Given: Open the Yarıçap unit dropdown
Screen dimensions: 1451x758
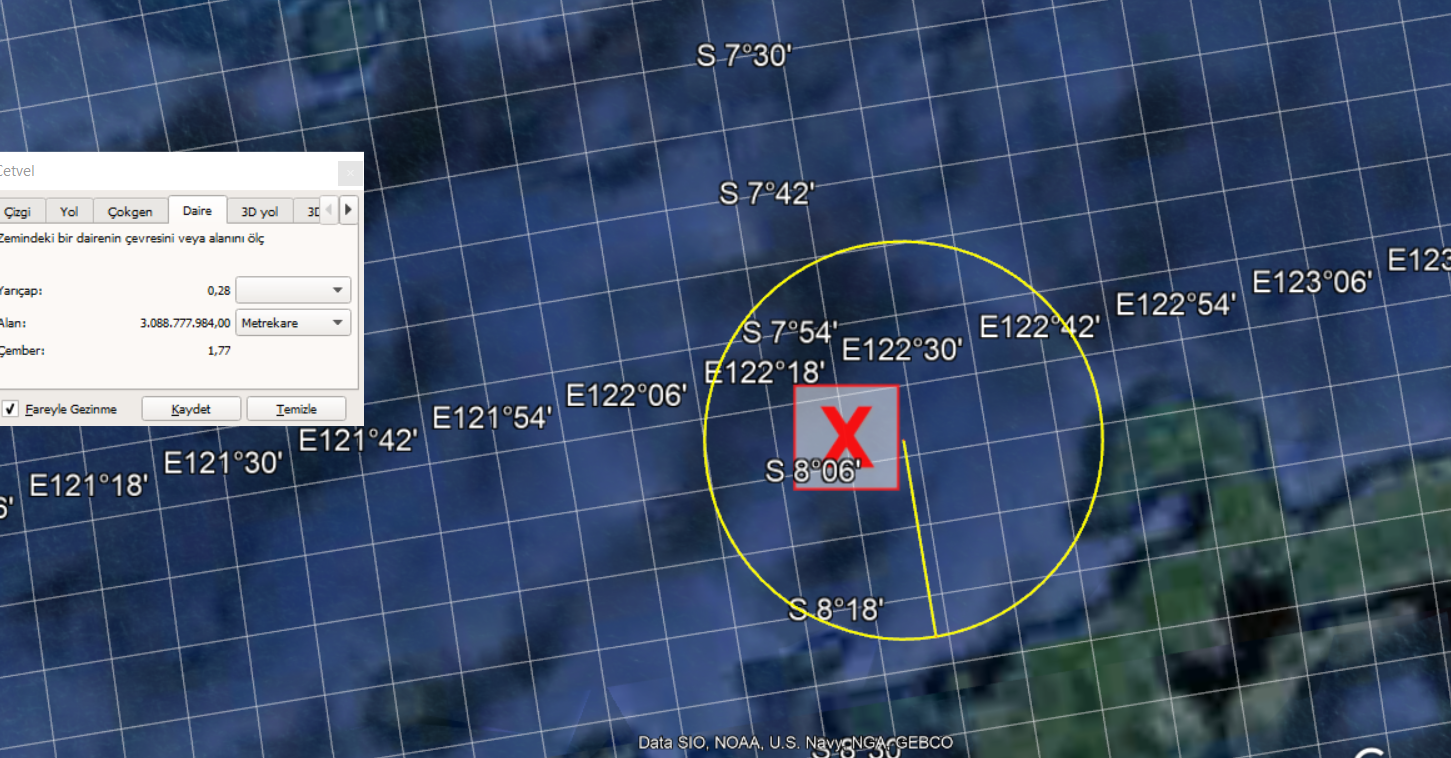Looking at the screenshot, I should tap(293, 290).
